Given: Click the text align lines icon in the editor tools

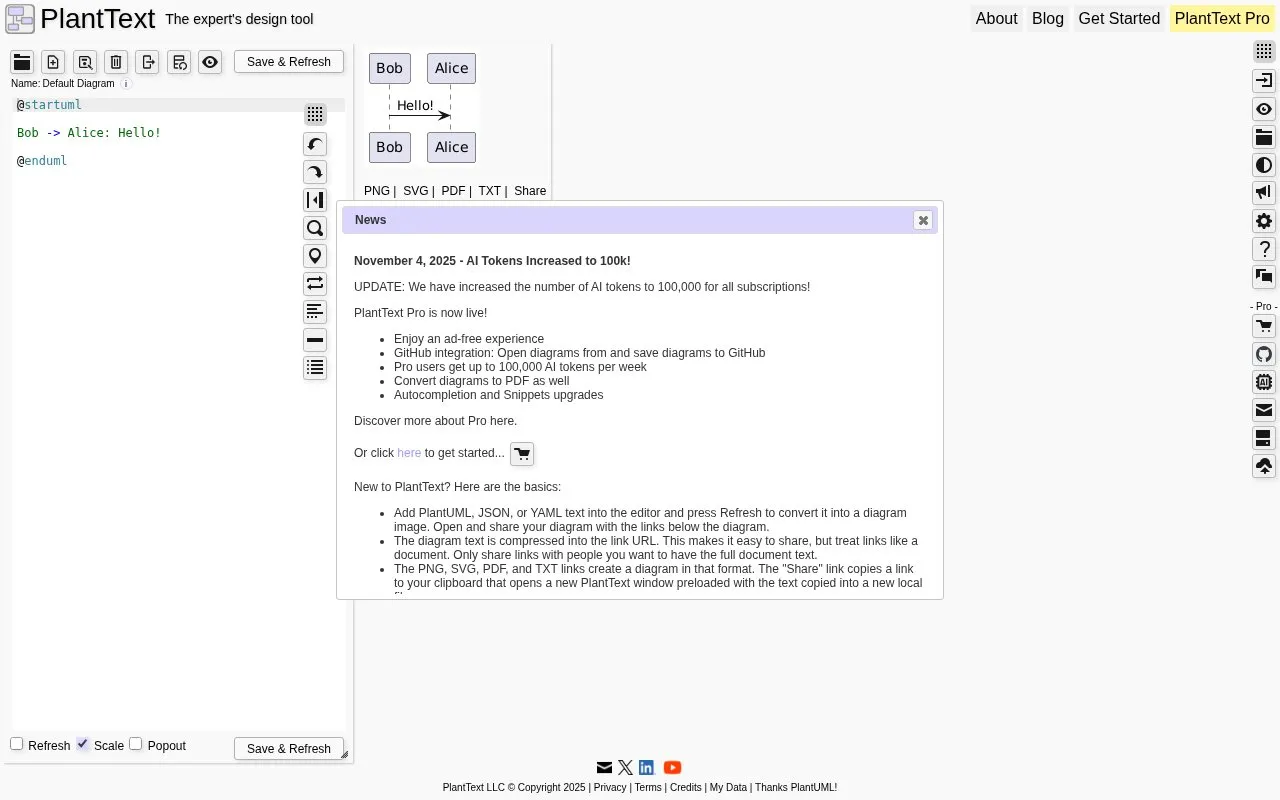Looking at the screenshot, I should [x=315, y=312].
